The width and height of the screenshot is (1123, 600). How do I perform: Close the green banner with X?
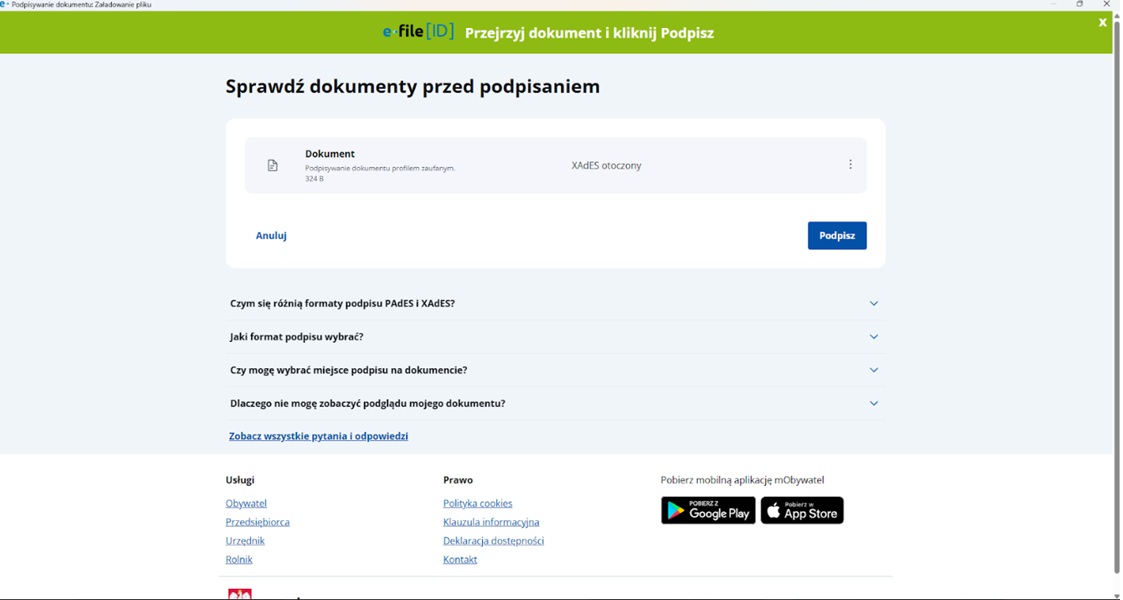[1102, 23]
